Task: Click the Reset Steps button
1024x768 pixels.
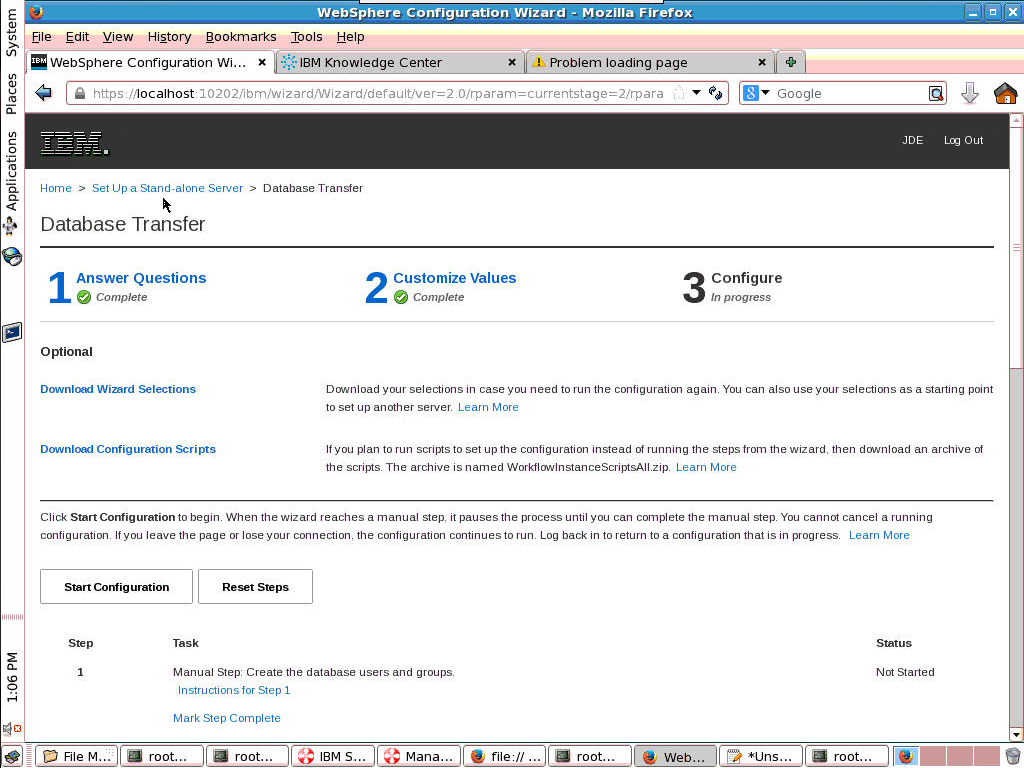Action: click(x=255, y=586)
